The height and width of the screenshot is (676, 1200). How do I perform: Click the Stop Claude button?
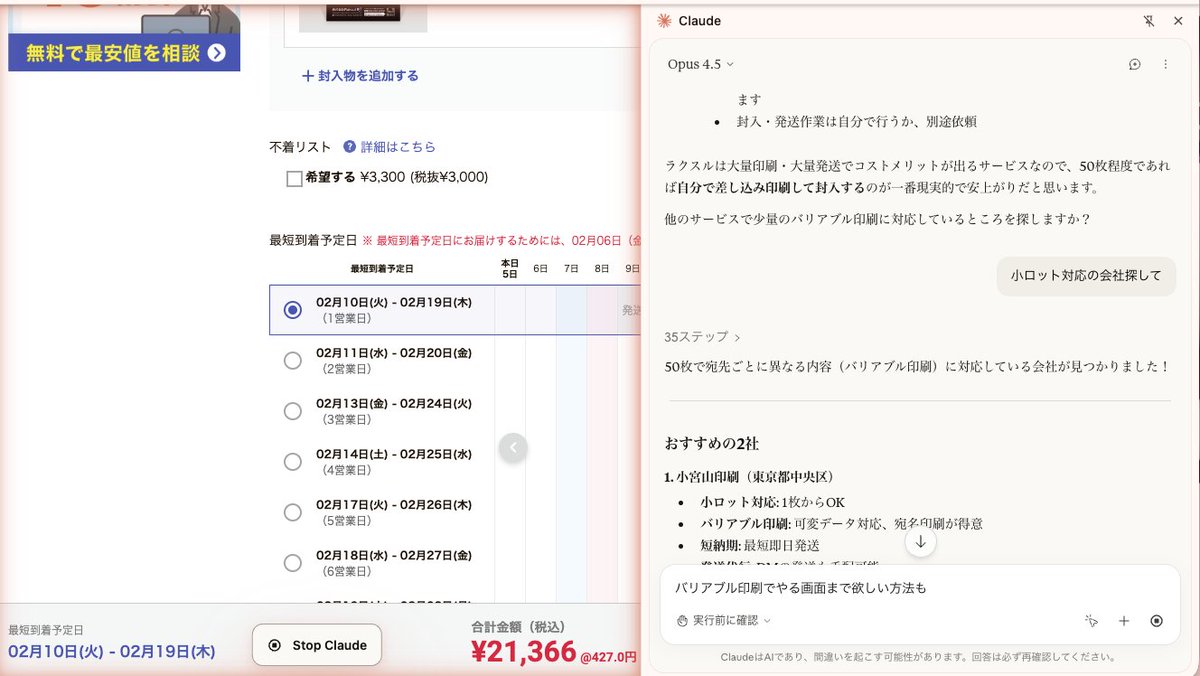pyautogui.click(x=318, y=645)
